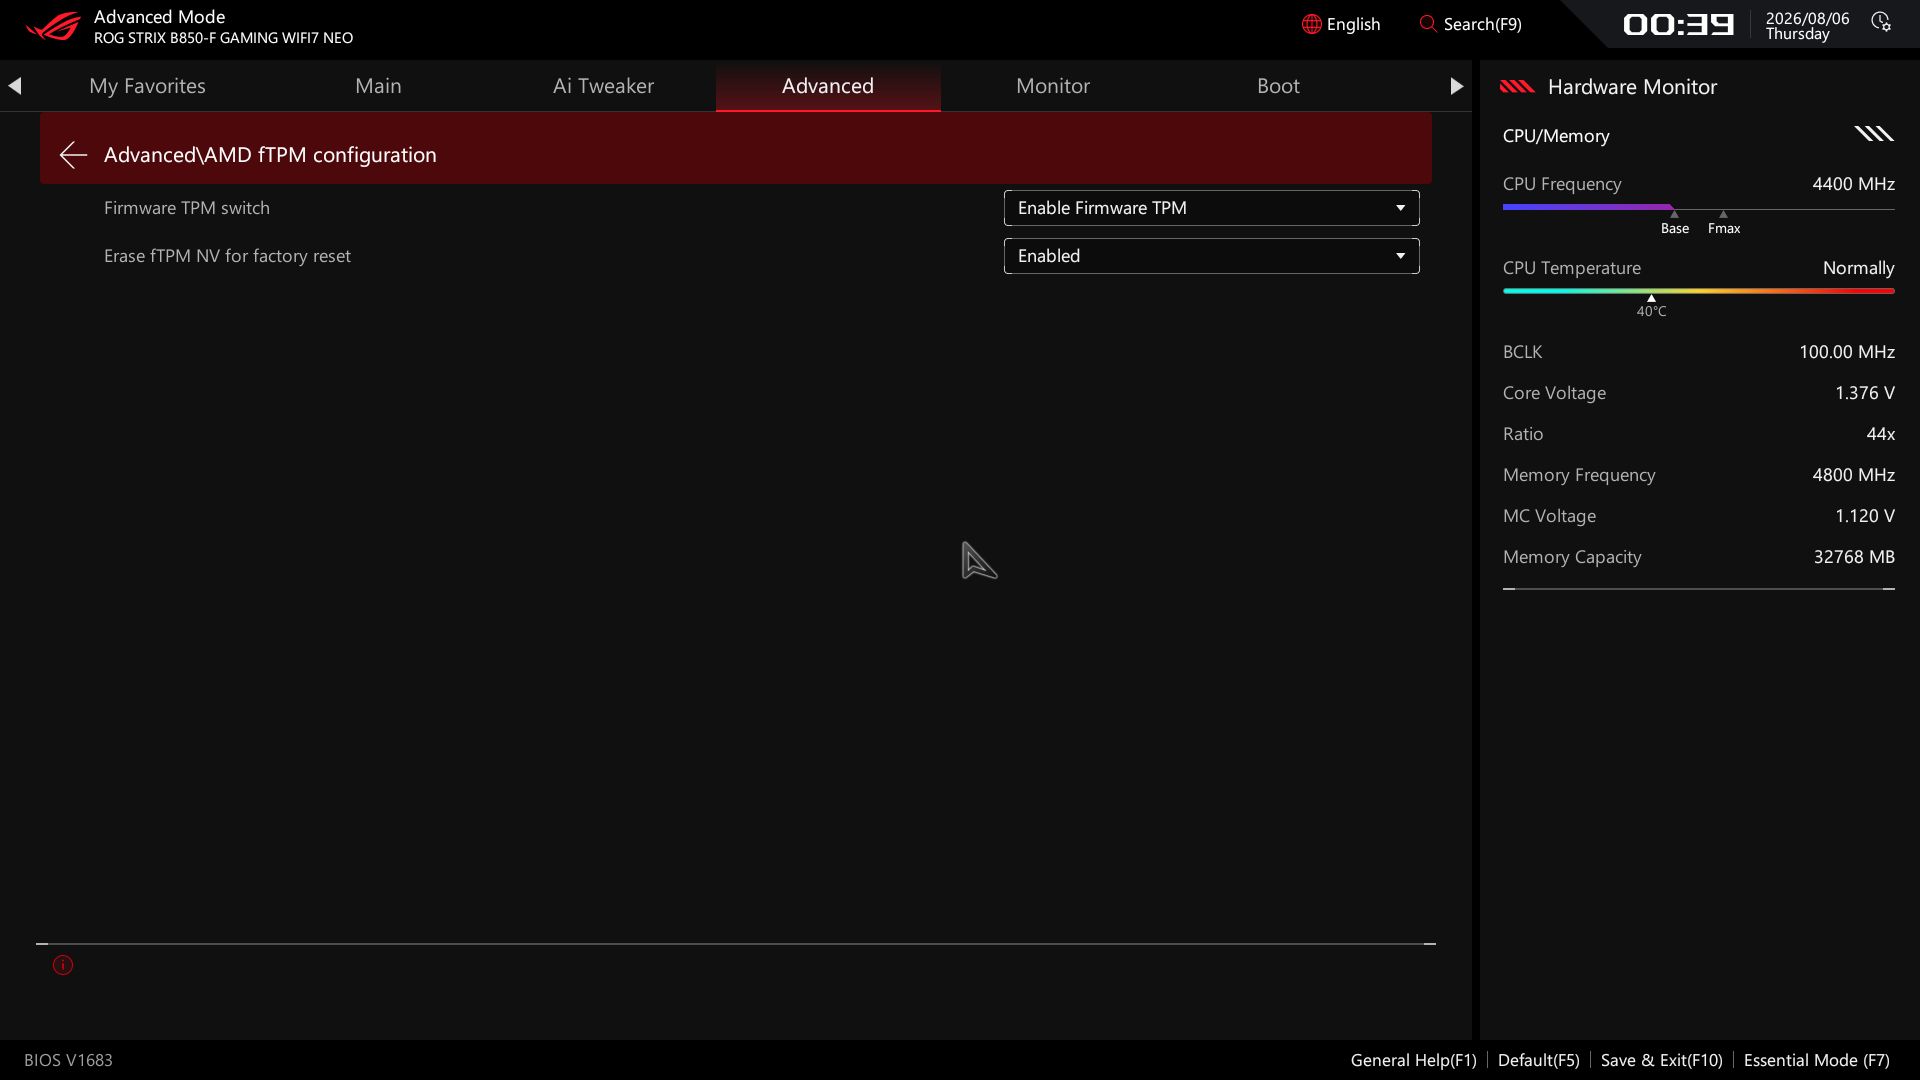Open the Monitor tab
The image size is (1920, 1080).
pos(1053,86)
